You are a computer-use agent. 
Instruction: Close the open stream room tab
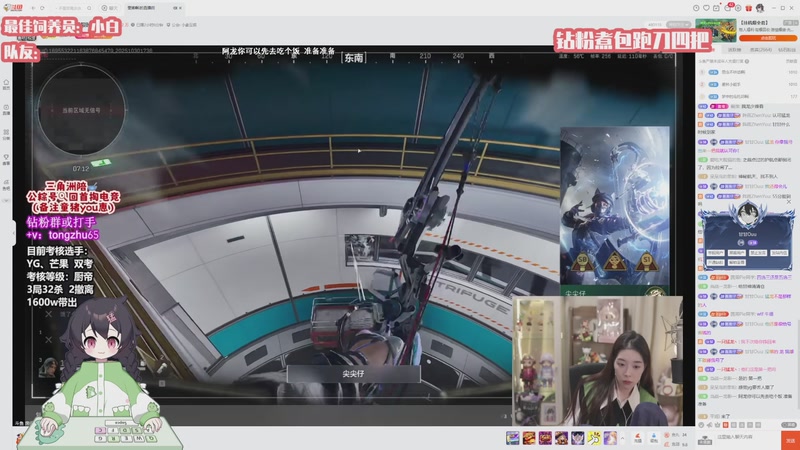coord(180,8)
